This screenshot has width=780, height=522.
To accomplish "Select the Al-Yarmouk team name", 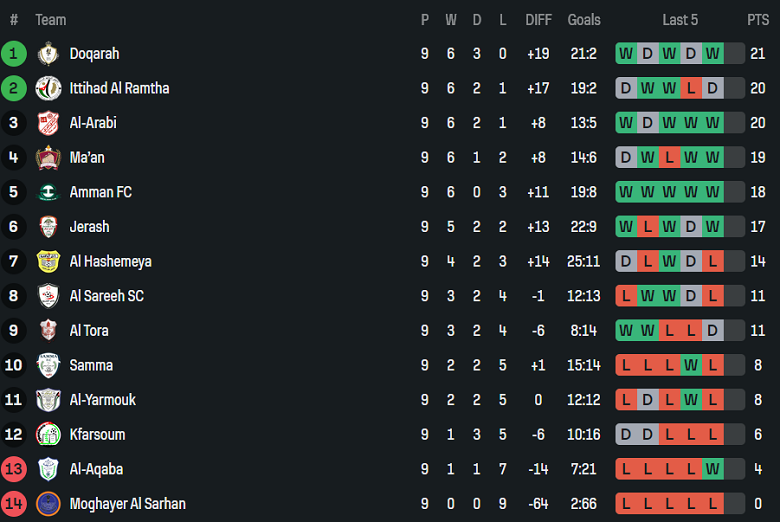I will click(x=102, y=400).
